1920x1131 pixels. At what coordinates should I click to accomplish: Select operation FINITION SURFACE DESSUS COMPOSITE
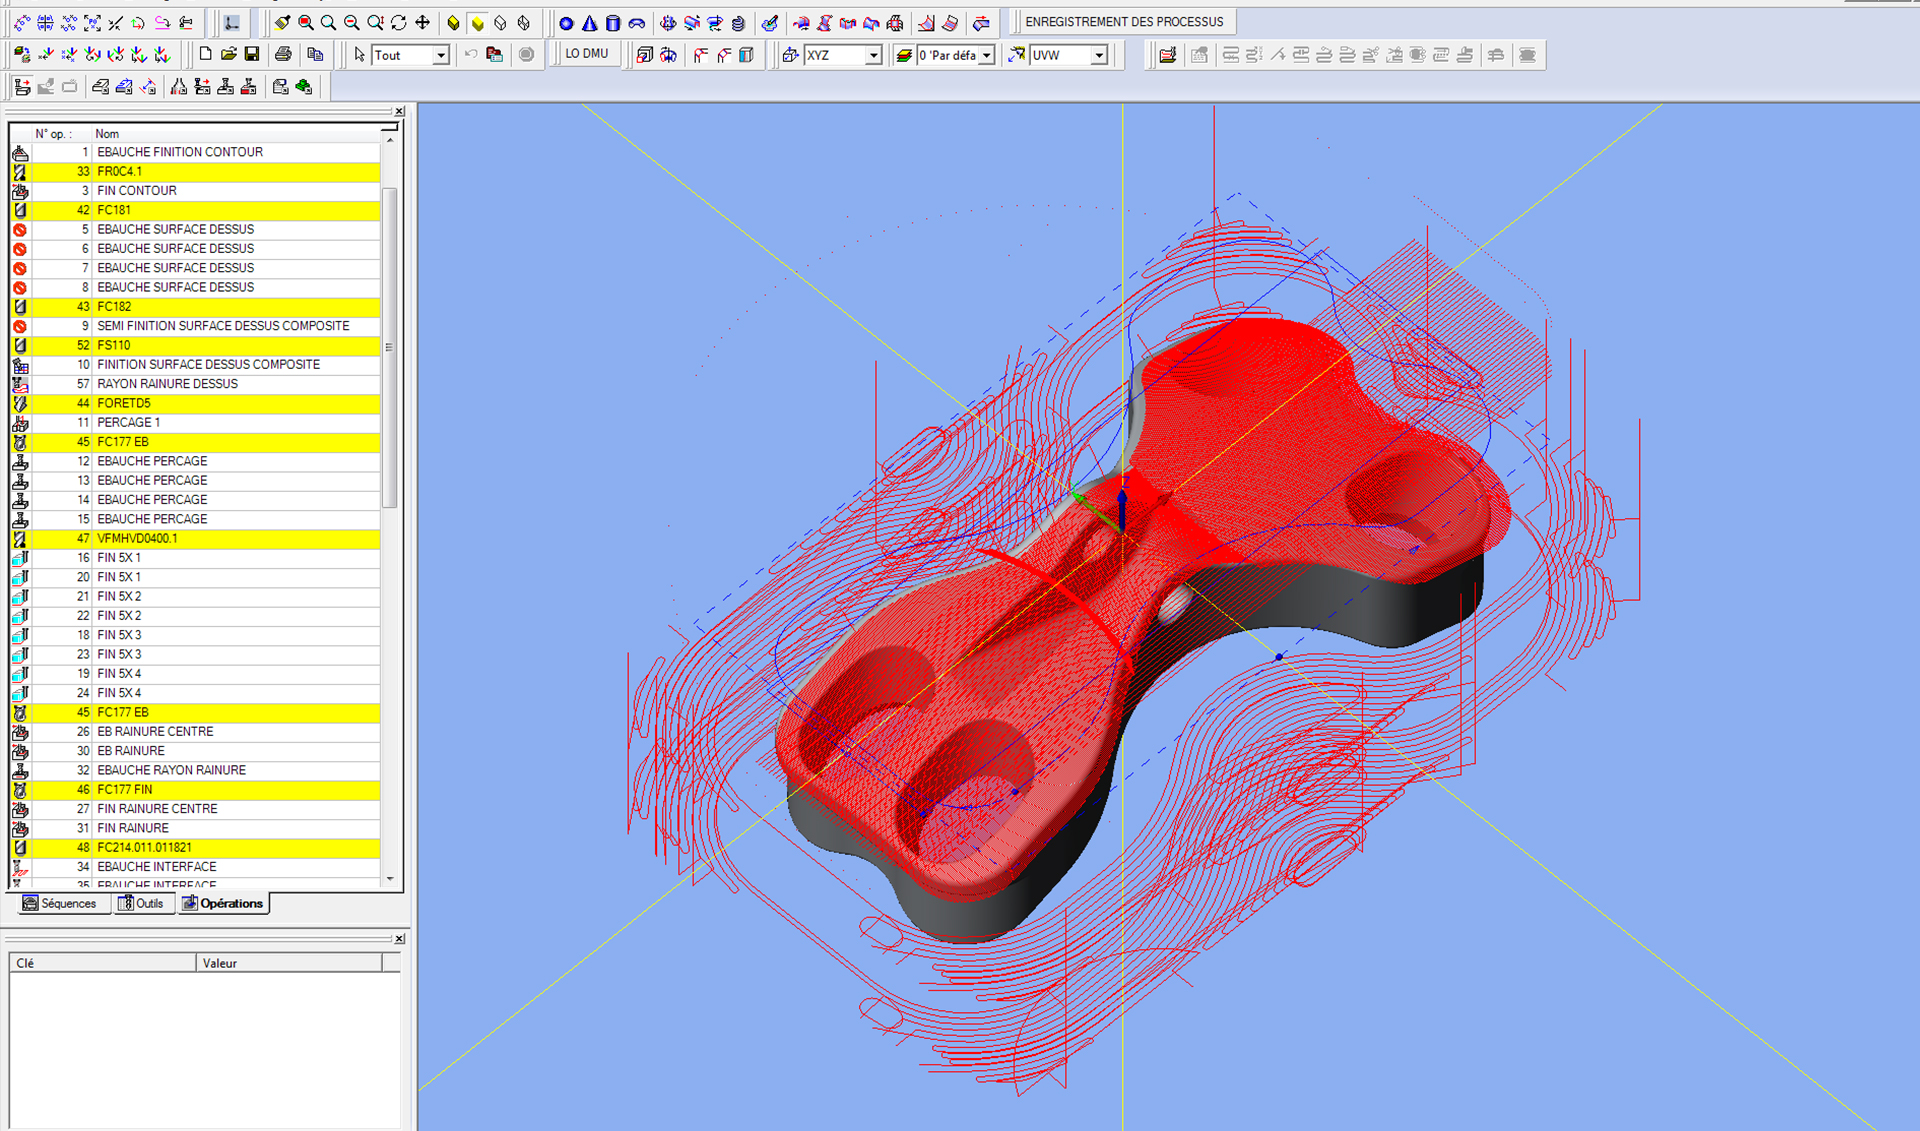208,365
